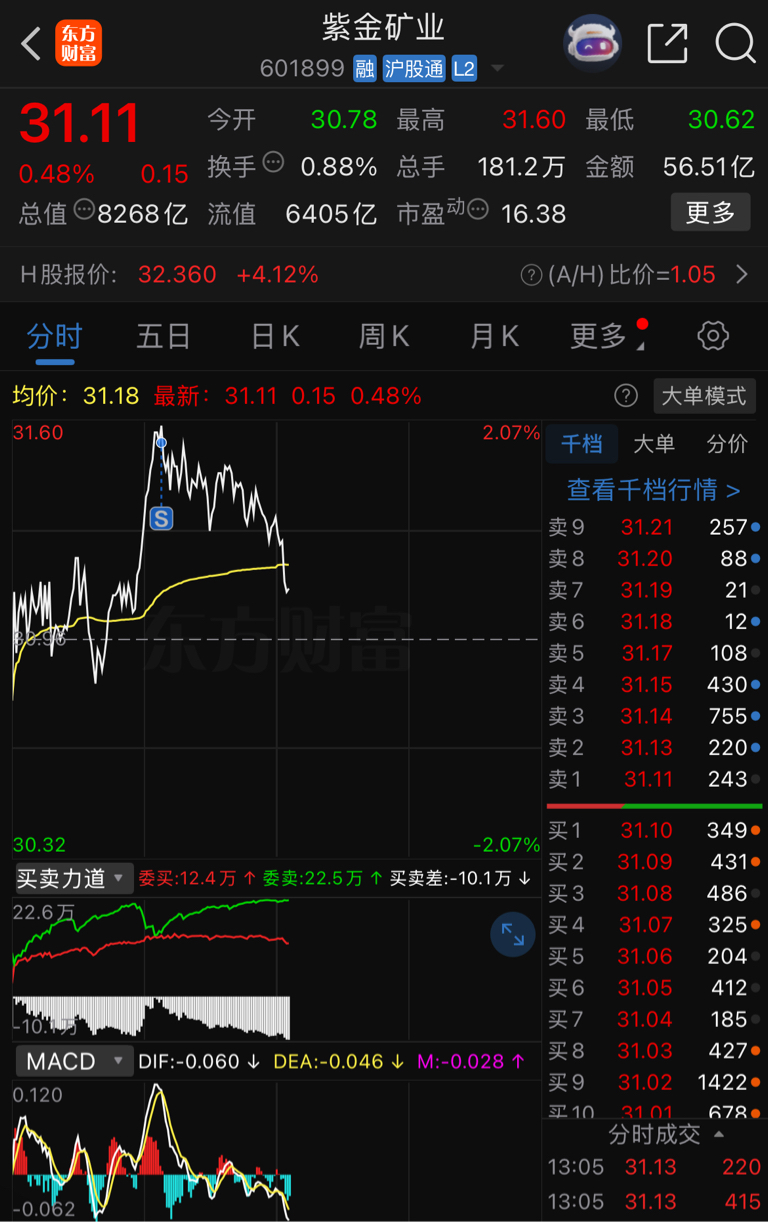768x1222 pixels.
Task: Toggle 大单模式 button
Action: point(704,396)
